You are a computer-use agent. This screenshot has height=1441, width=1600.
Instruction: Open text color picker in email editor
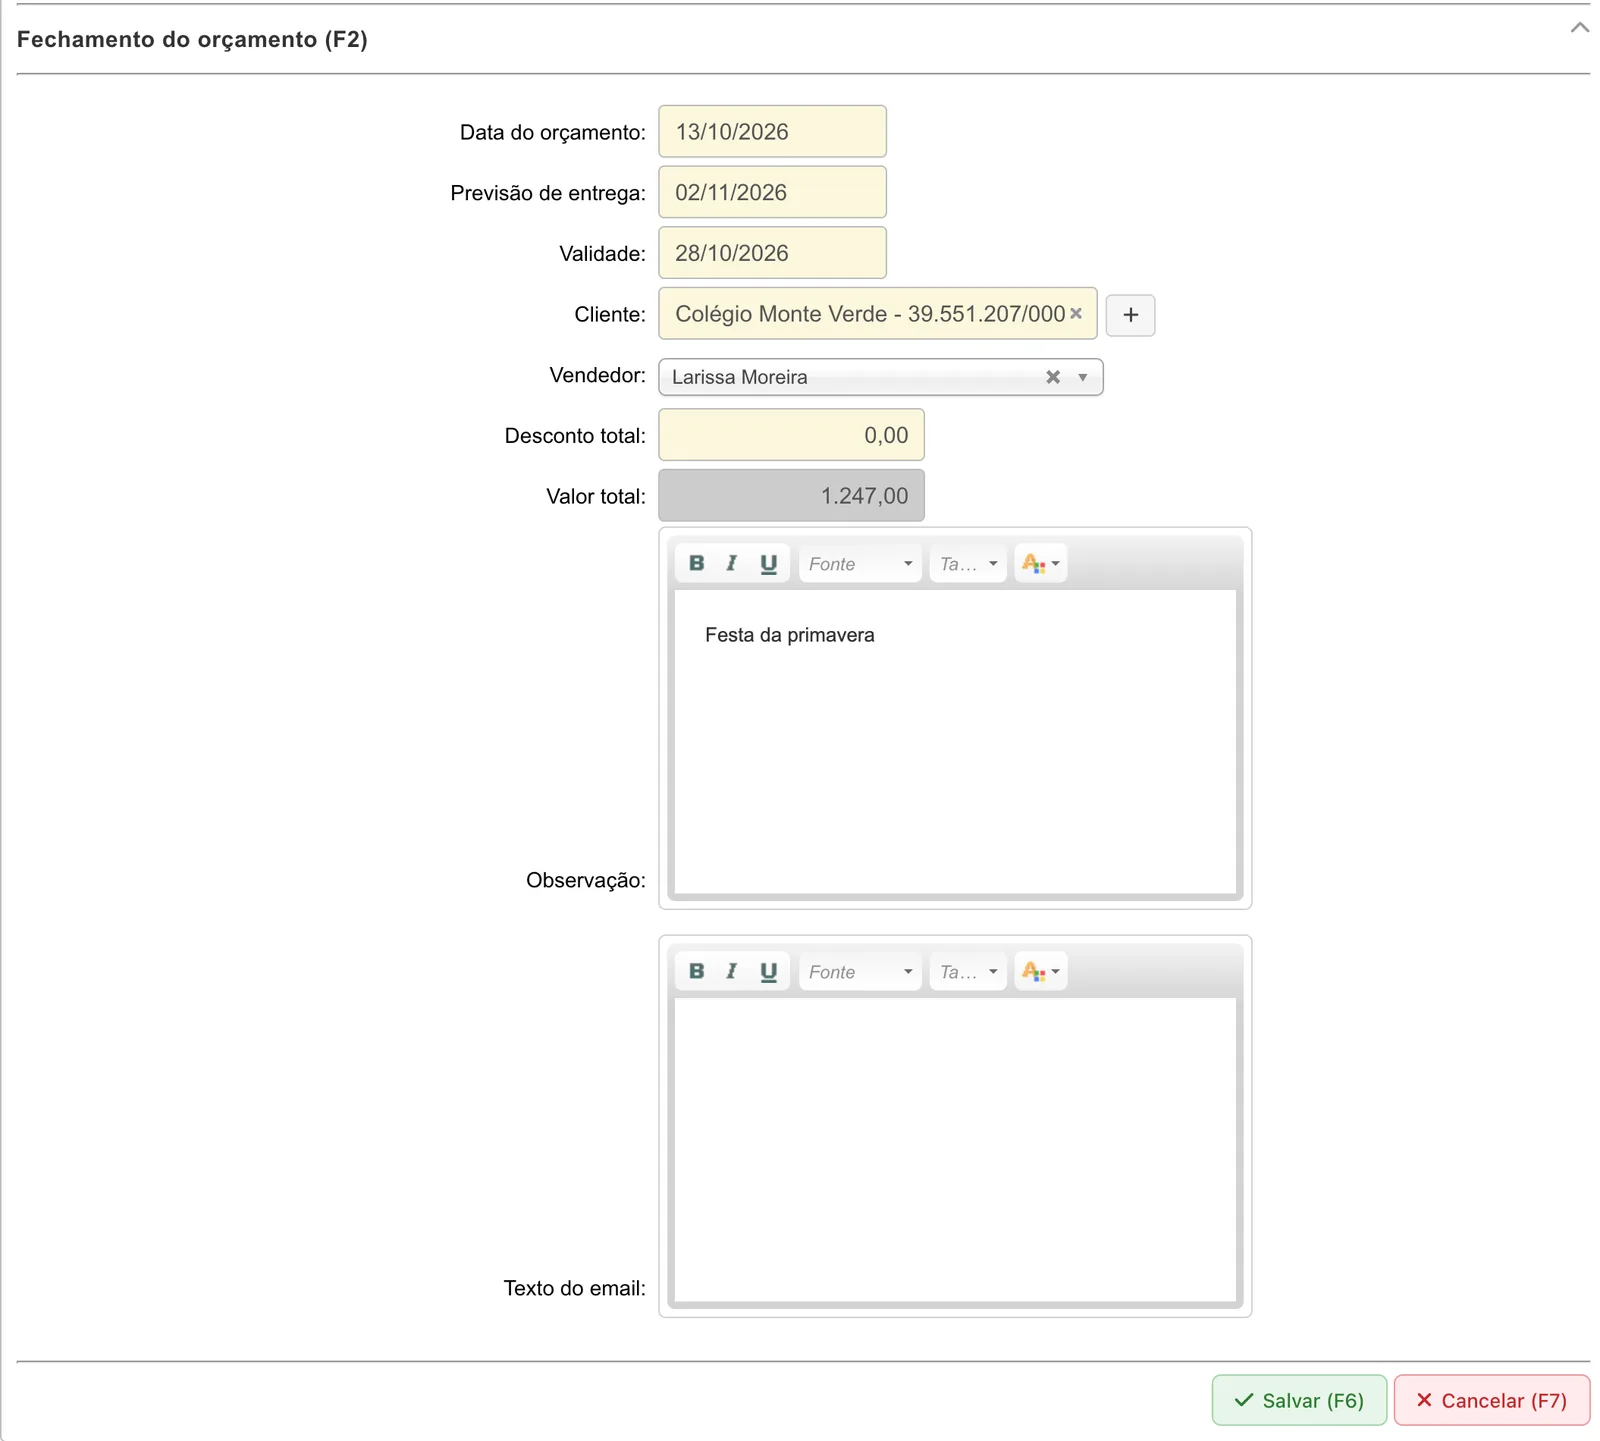[x=1040, y=971]
